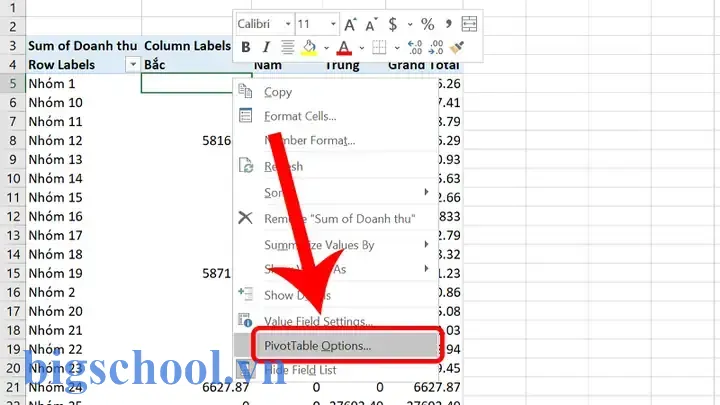Screen dimensions: 720x405
Task: Select the Nhóm 15 row label
Action: coord(83,197)
